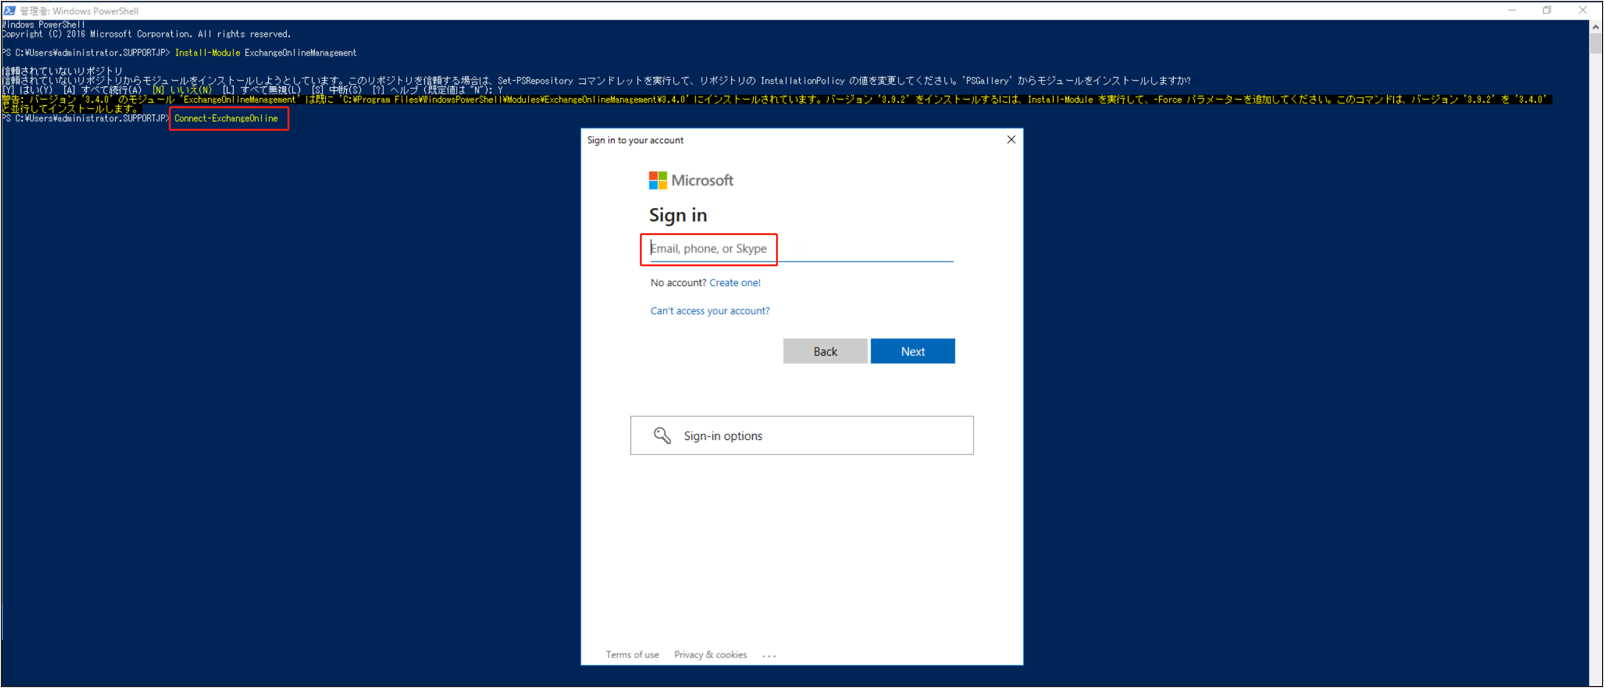Focus the Email, phone, or Skype field
Image resolution: width=1604 pixels, height=688 pixels.
pyautogui.click(x=800, y=249)
